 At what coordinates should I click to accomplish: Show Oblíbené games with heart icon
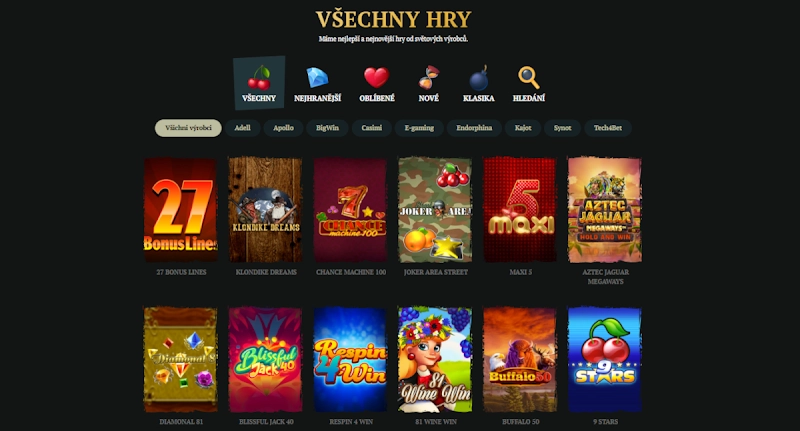pyautogui.click(x=377, y=84)
